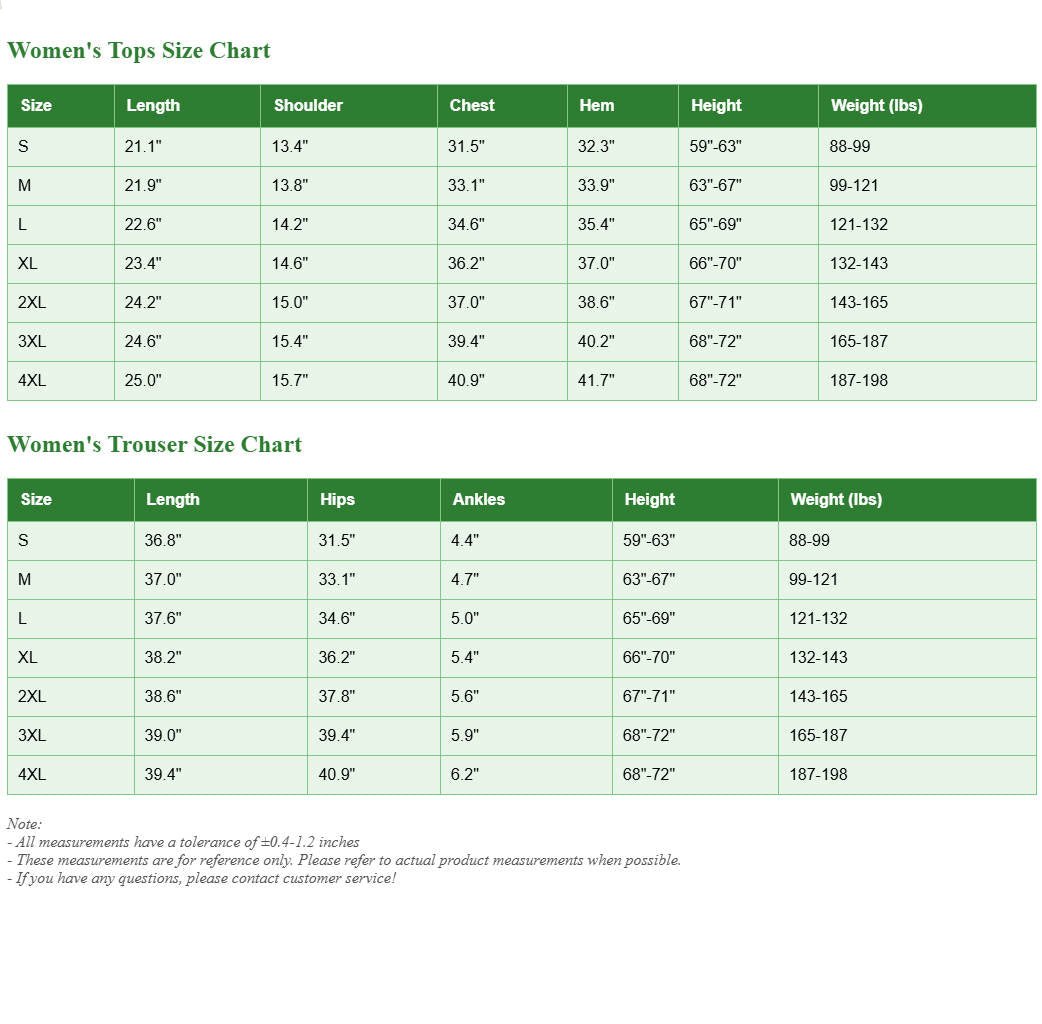The image size is (1042, 1024).
Task: Select the 2XL size cell in trouser table
Action: [x=32, y=696]
